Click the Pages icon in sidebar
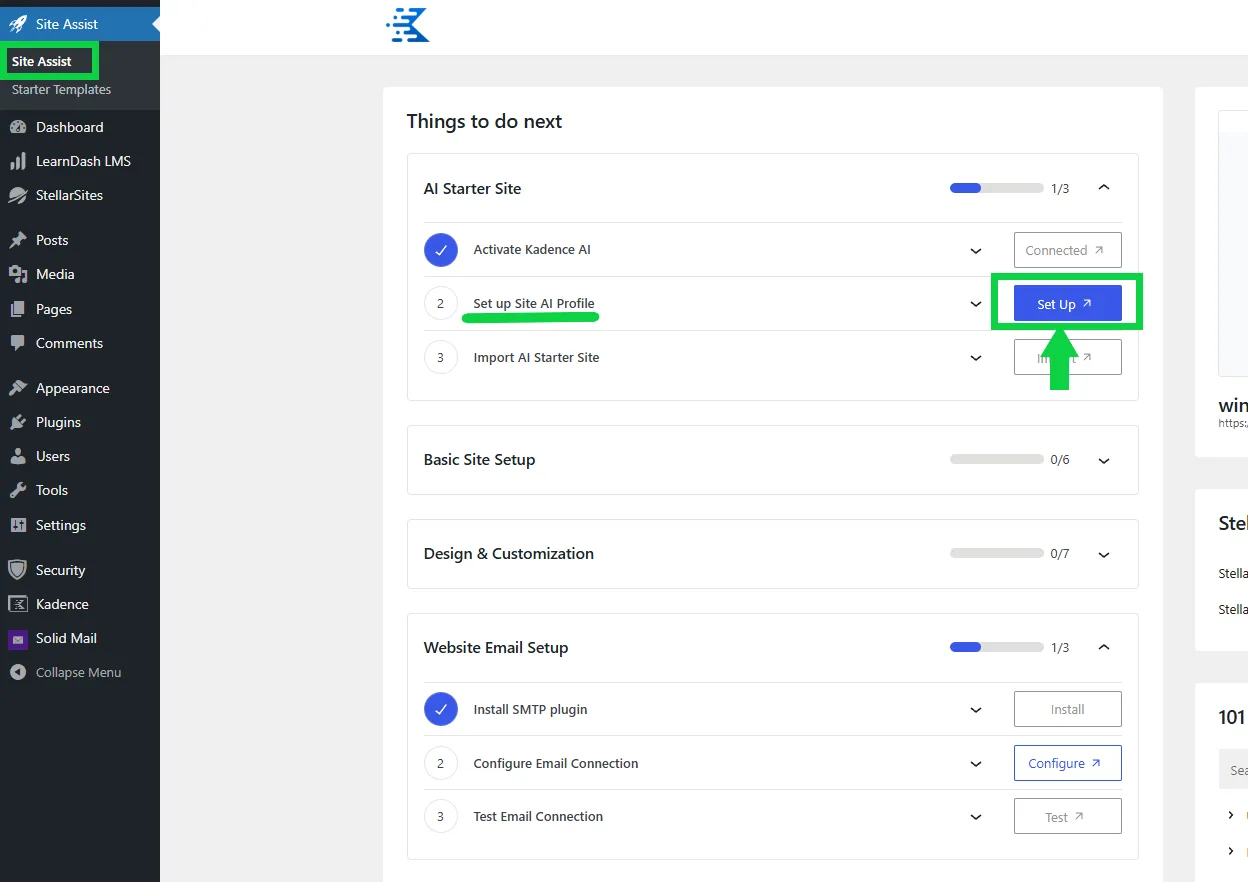 (17, 309)
